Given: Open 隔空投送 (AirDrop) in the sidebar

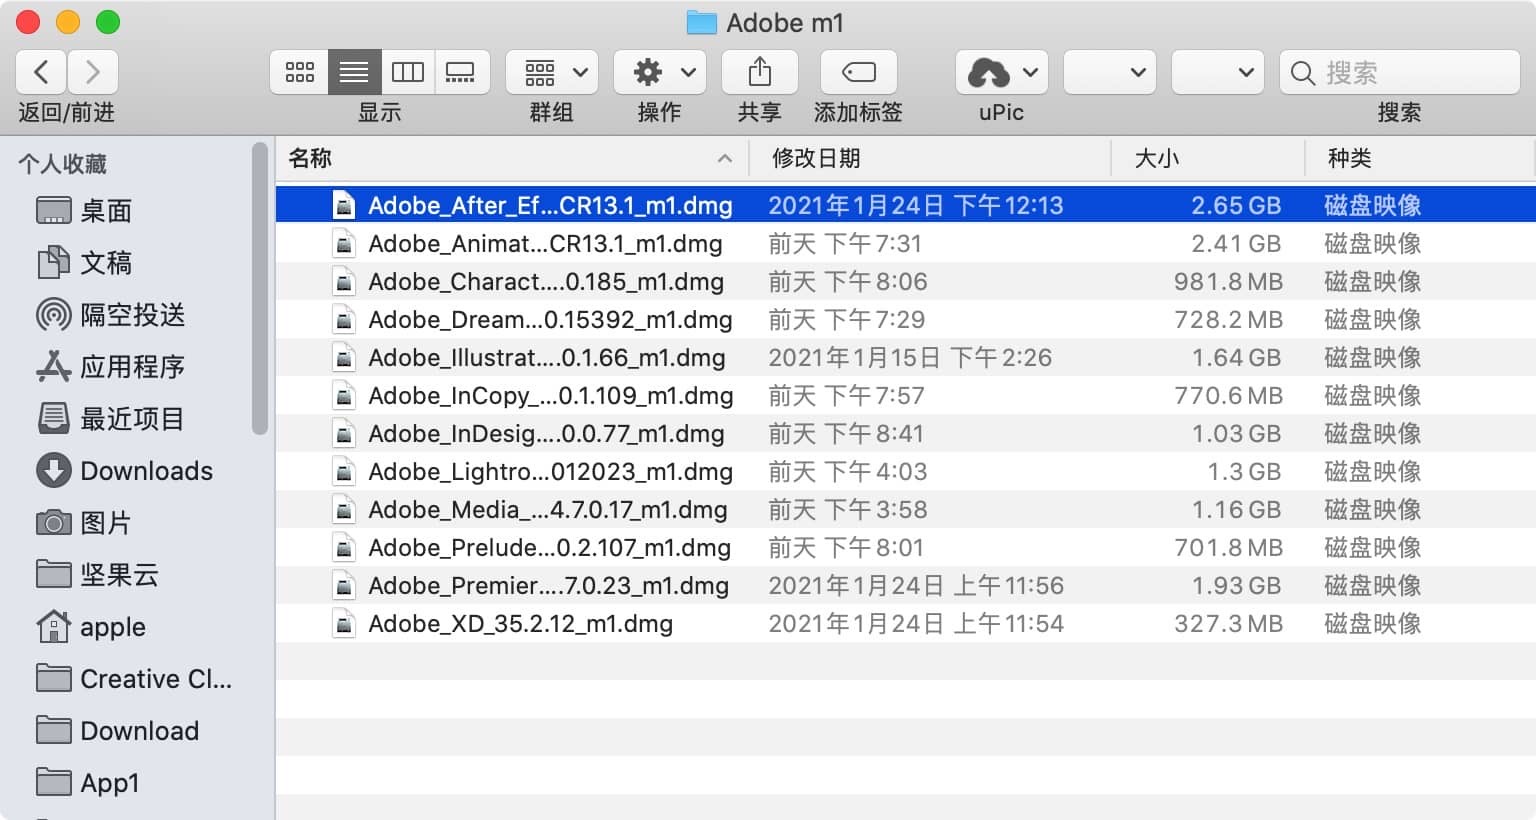Looking at the screenshot, I should point(110,315).
